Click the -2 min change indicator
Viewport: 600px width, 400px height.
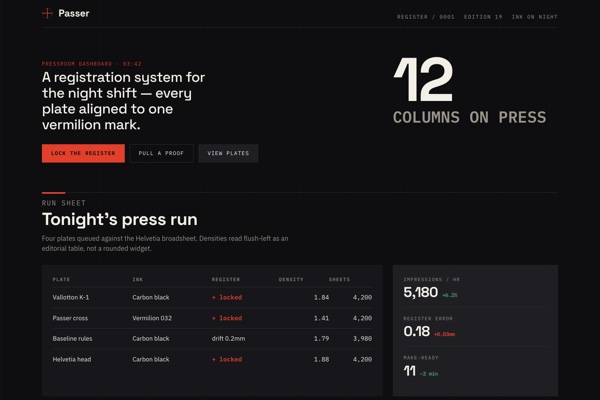429,374
